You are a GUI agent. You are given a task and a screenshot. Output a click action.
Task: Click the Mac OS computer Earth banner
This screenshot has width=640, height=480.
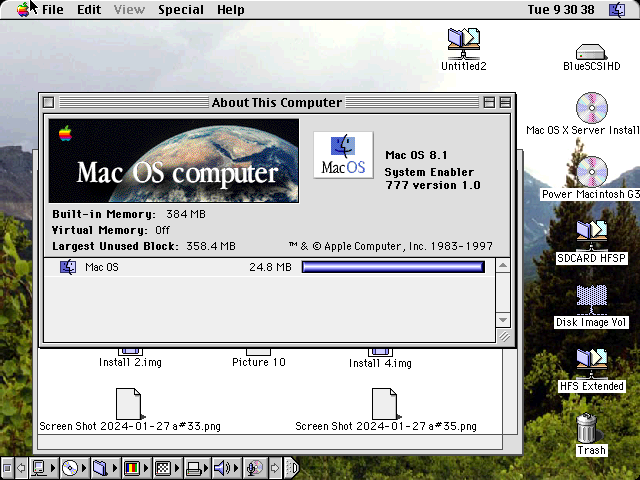click(174, 160)
